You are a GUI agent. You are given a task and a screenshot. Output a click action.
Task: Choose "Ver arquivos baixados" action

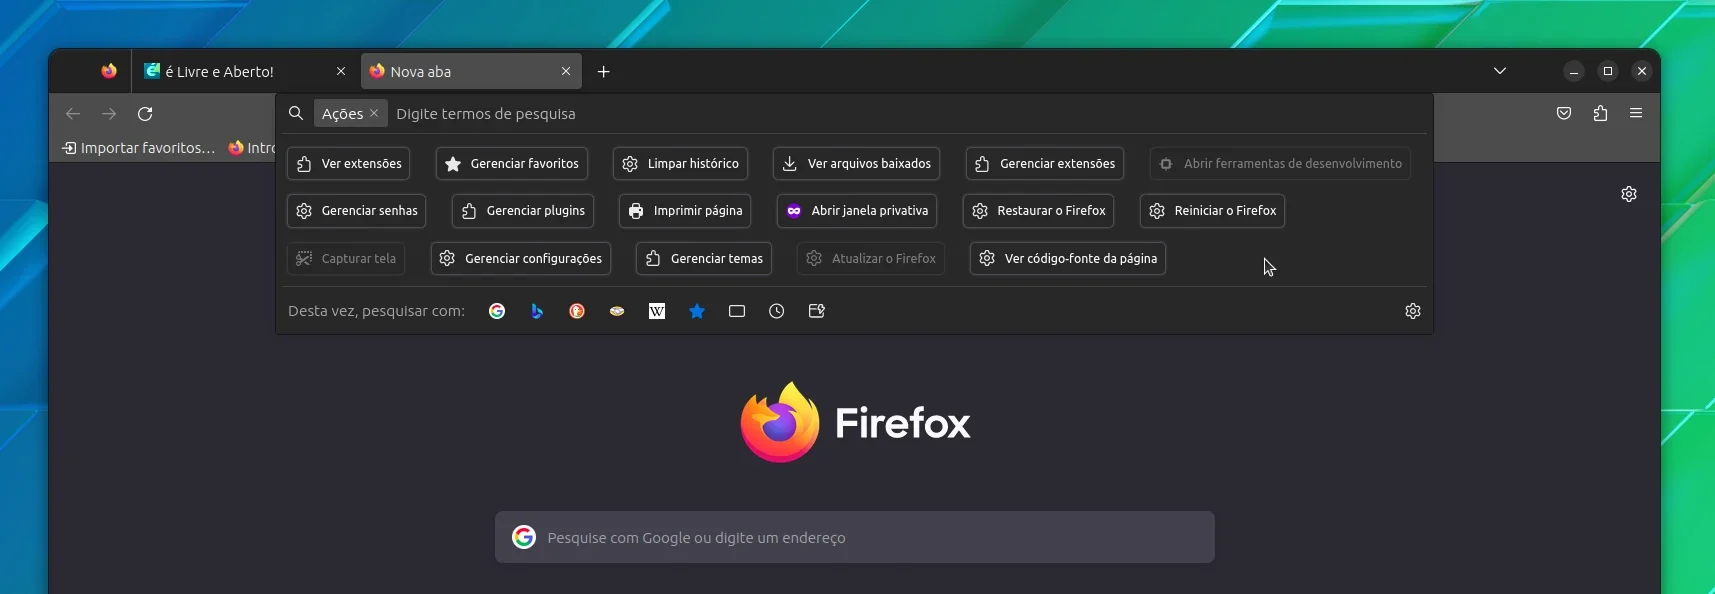click(856, 164)
